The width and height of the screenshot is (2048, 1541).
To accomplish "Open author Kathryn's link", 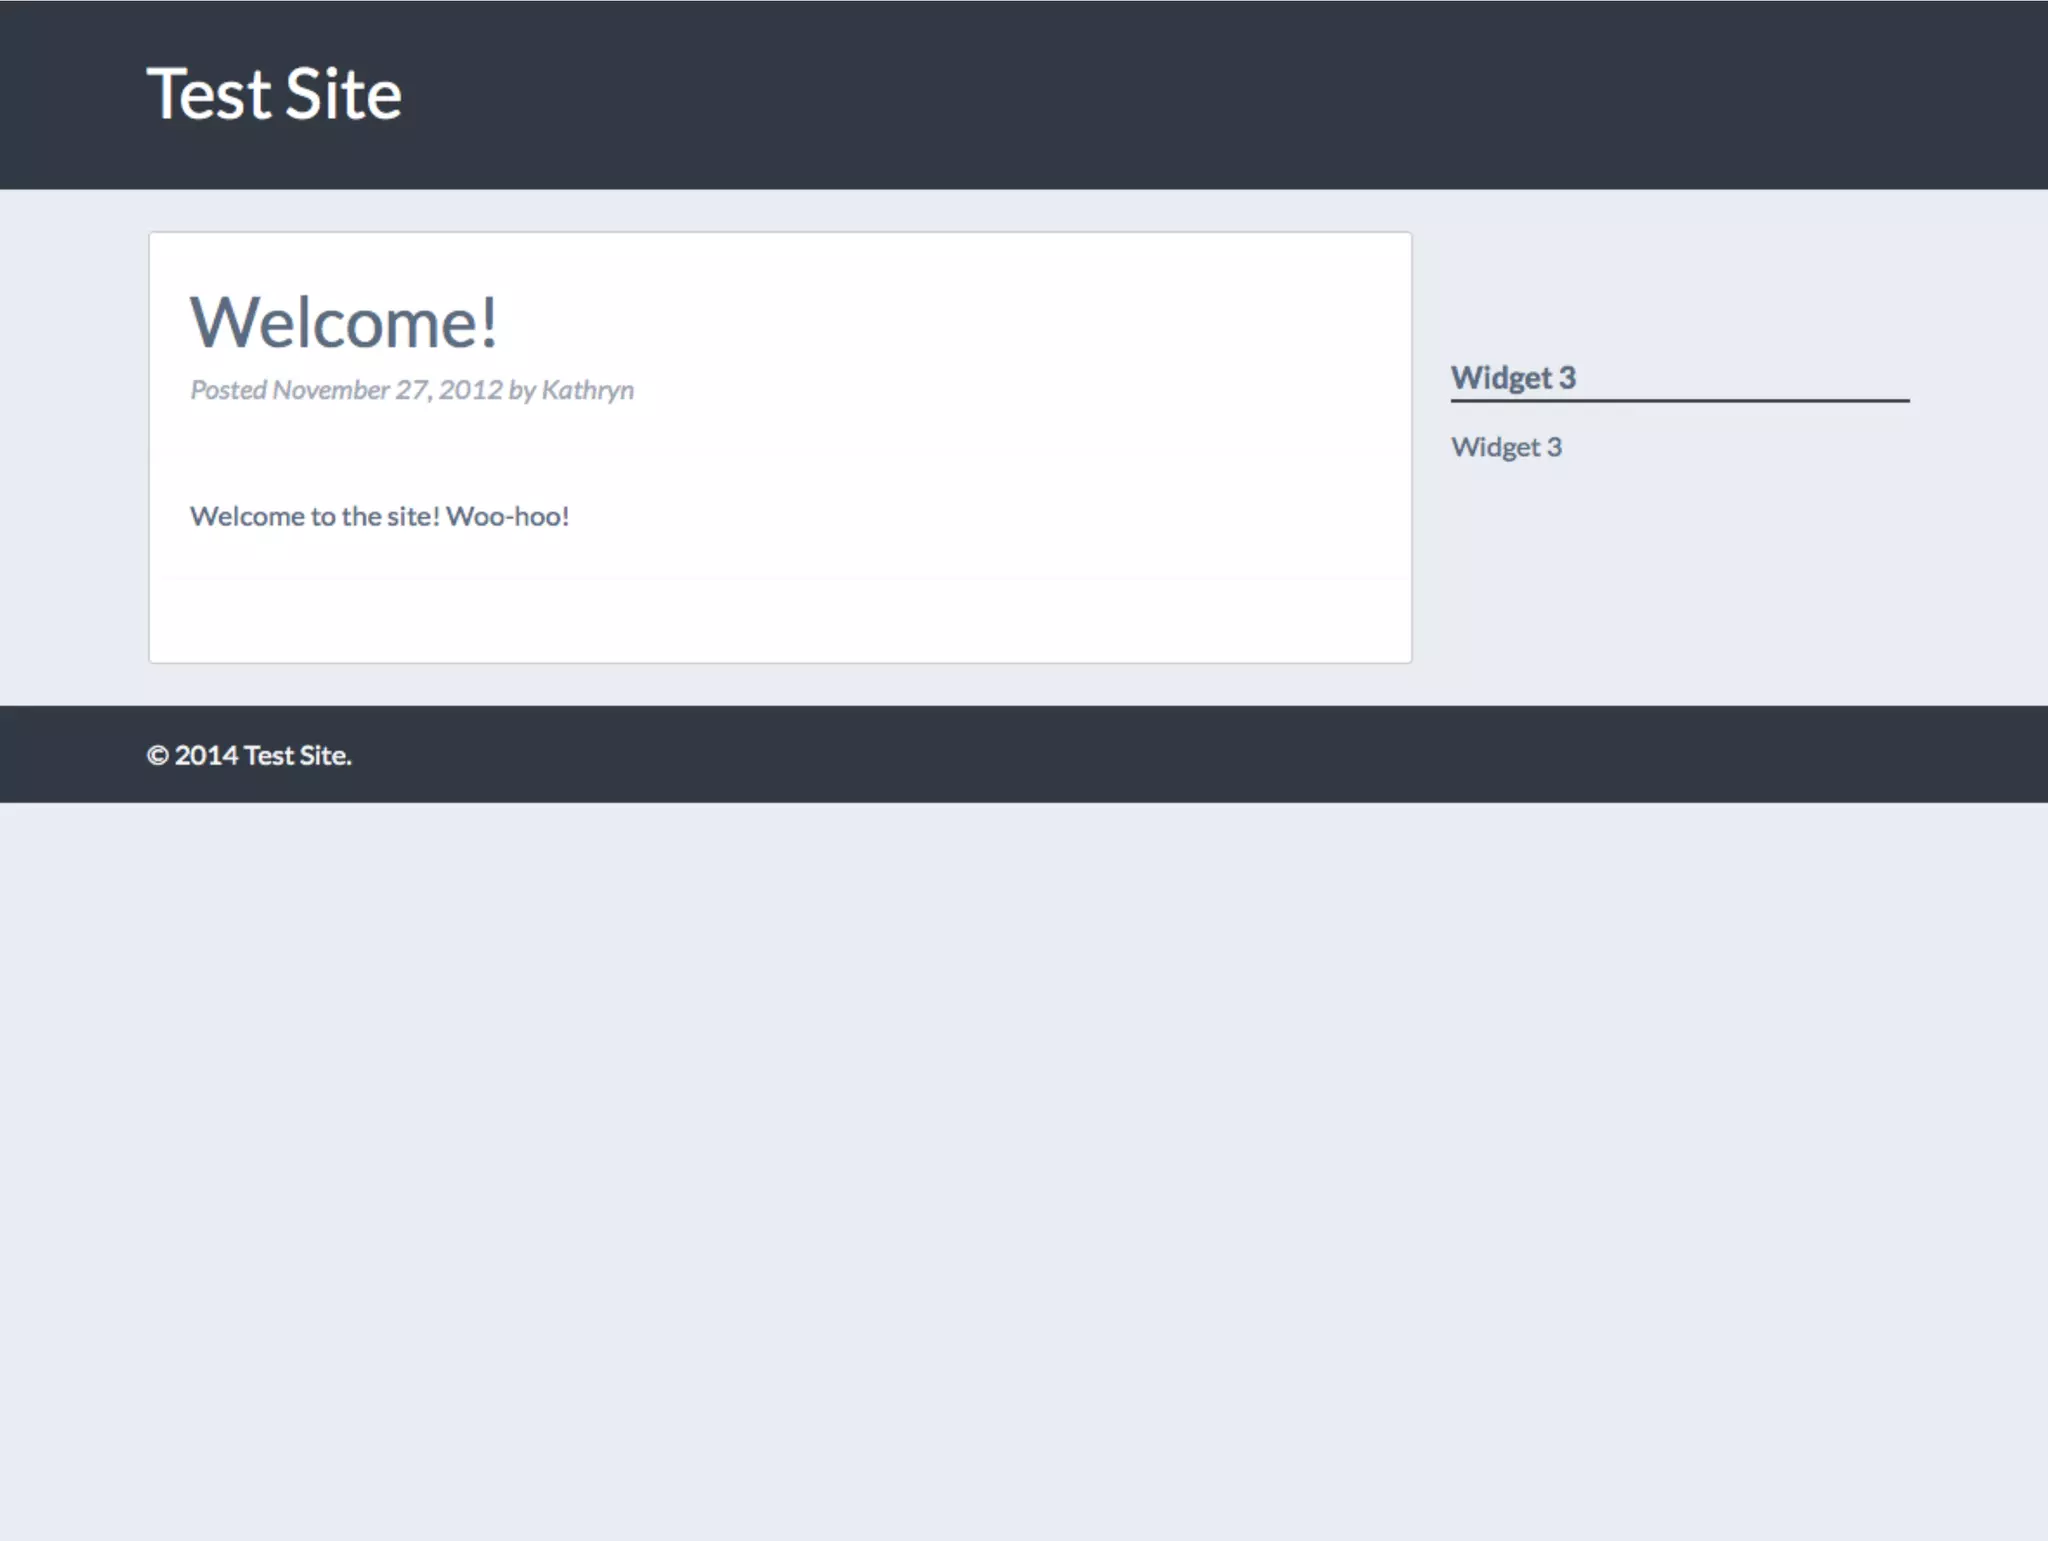I will click(587, 390).
